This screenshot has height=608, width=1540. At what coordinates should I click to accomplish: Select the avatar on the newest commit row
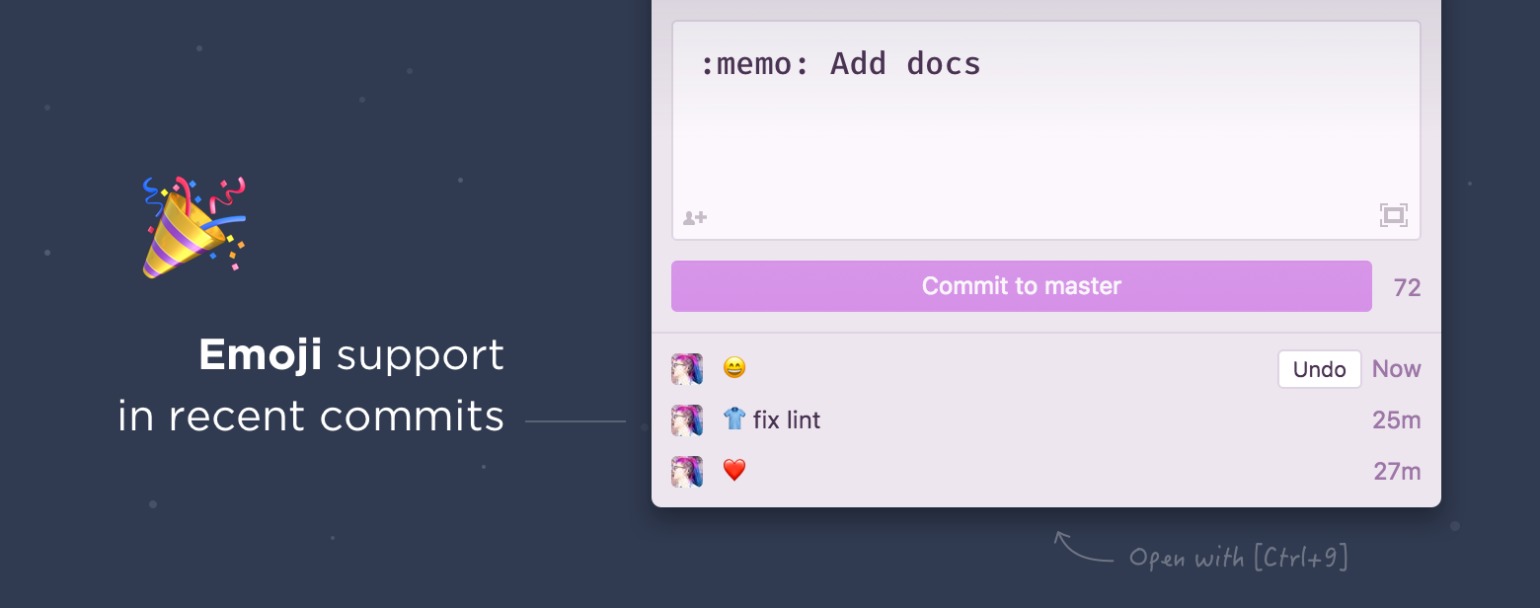click(686, 368)
